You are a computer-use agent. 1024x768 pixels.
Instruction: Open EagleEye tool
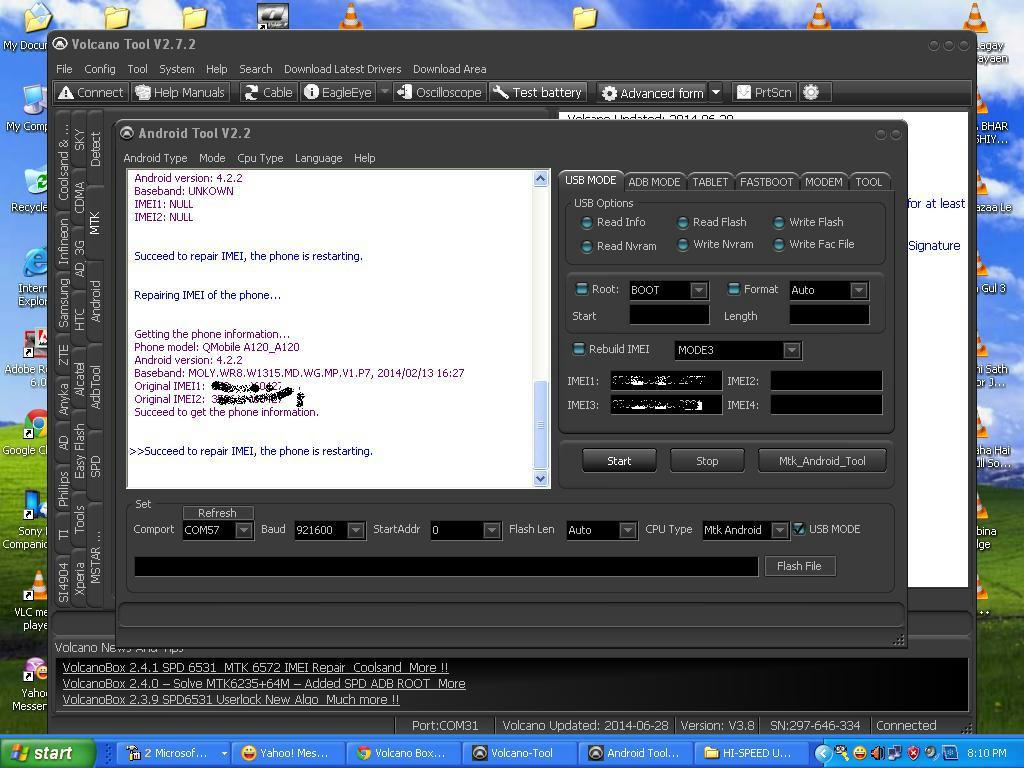(x=338, y=93)
